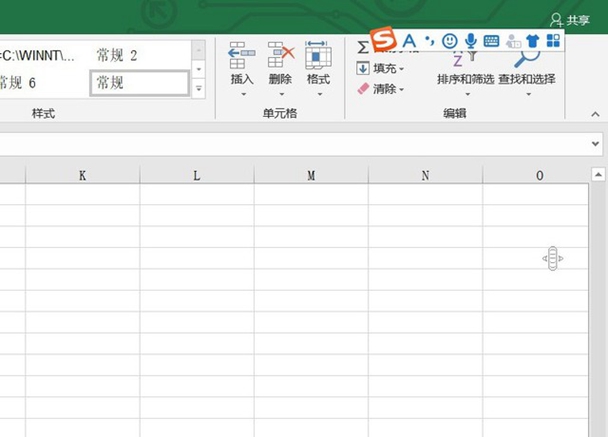The image size is (608, 437).
Task: Open the Sogou toolbox grid icon
Action: pos(553,41)
